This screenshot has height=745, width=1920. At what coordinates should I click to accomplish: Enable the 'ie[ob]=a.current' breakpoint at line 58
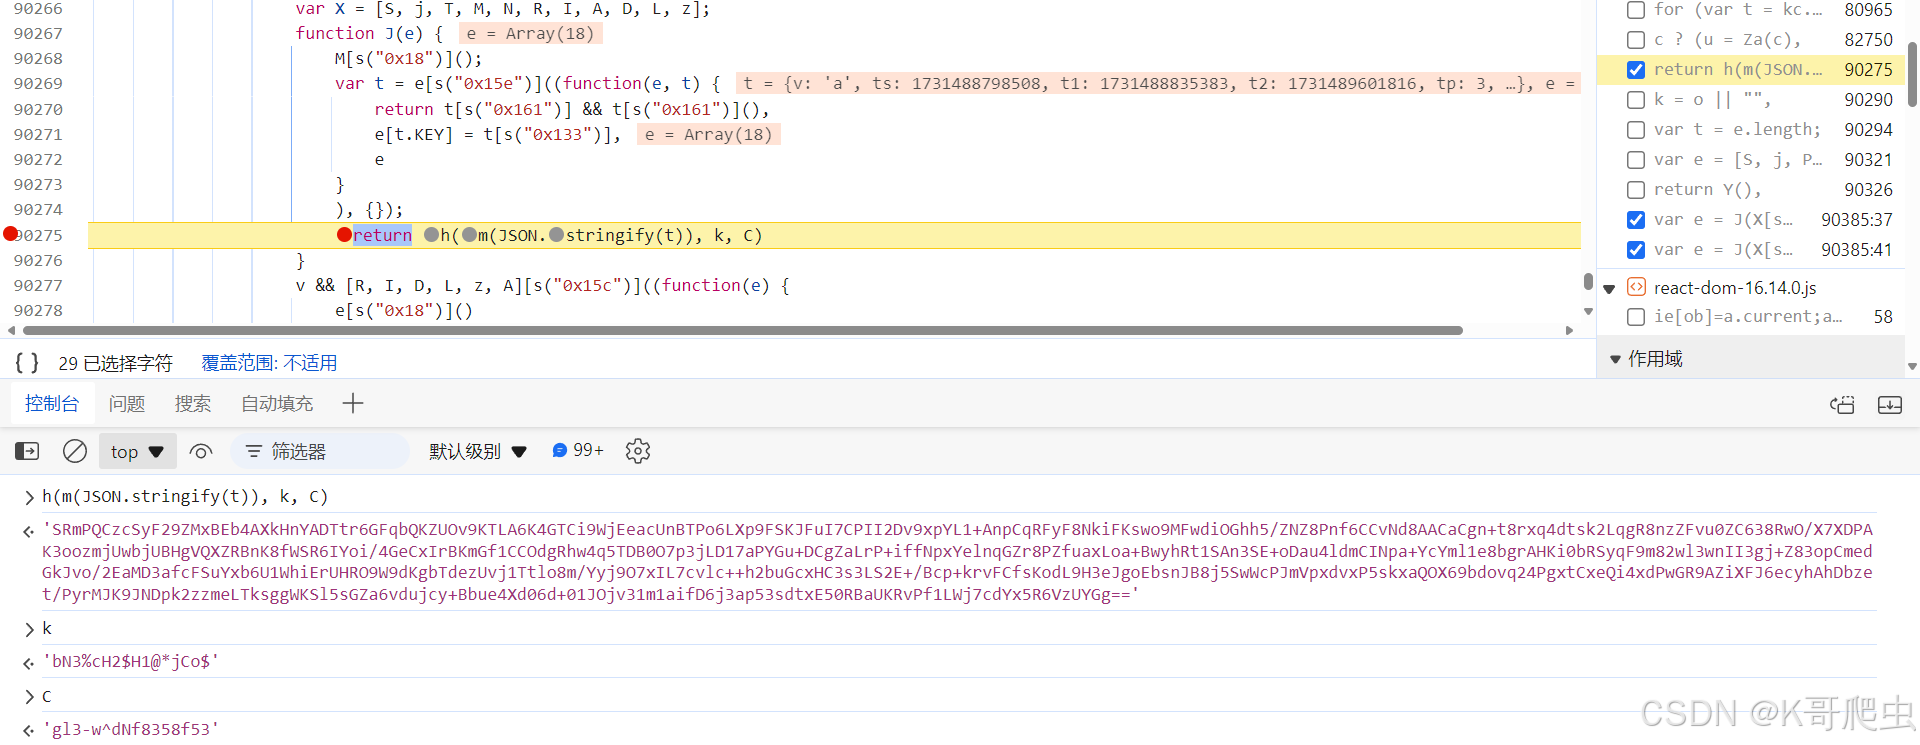(1636, 317)
